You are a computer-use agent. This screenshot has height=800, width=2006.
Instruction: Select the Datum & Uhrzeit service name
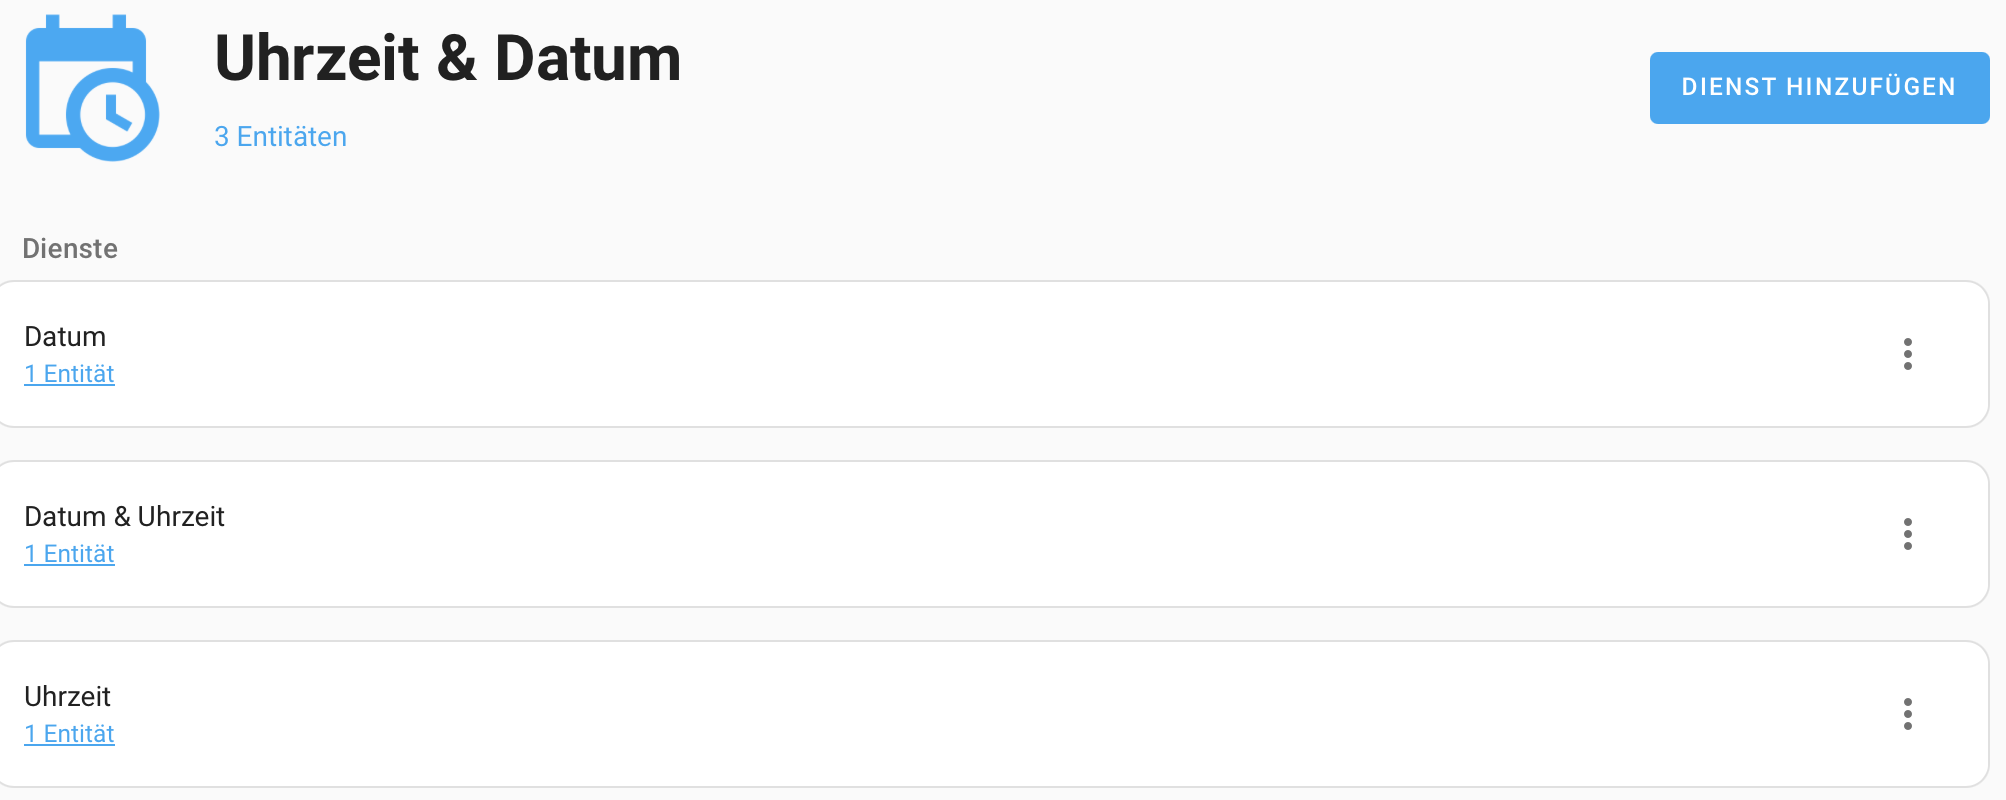point(124,517)
